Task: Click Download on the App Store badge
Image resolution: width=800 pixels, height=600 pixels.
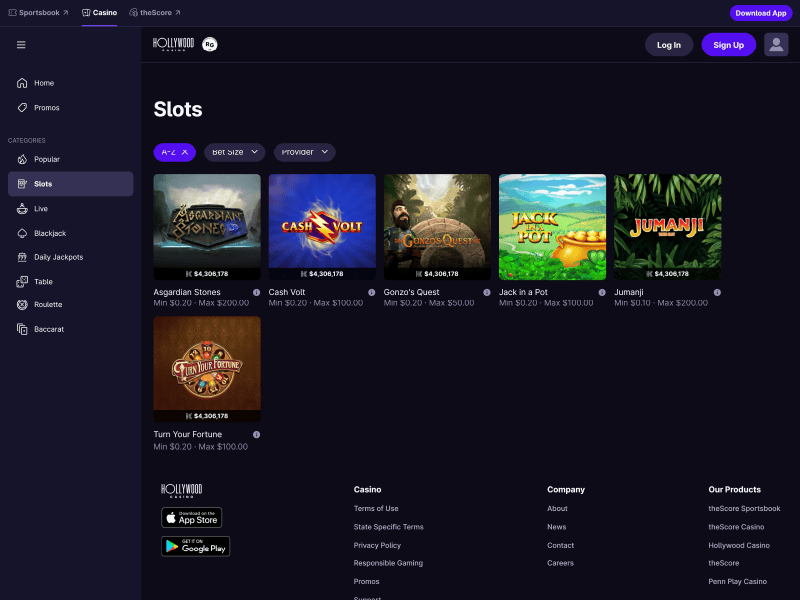Action: [x=192, y=517]
